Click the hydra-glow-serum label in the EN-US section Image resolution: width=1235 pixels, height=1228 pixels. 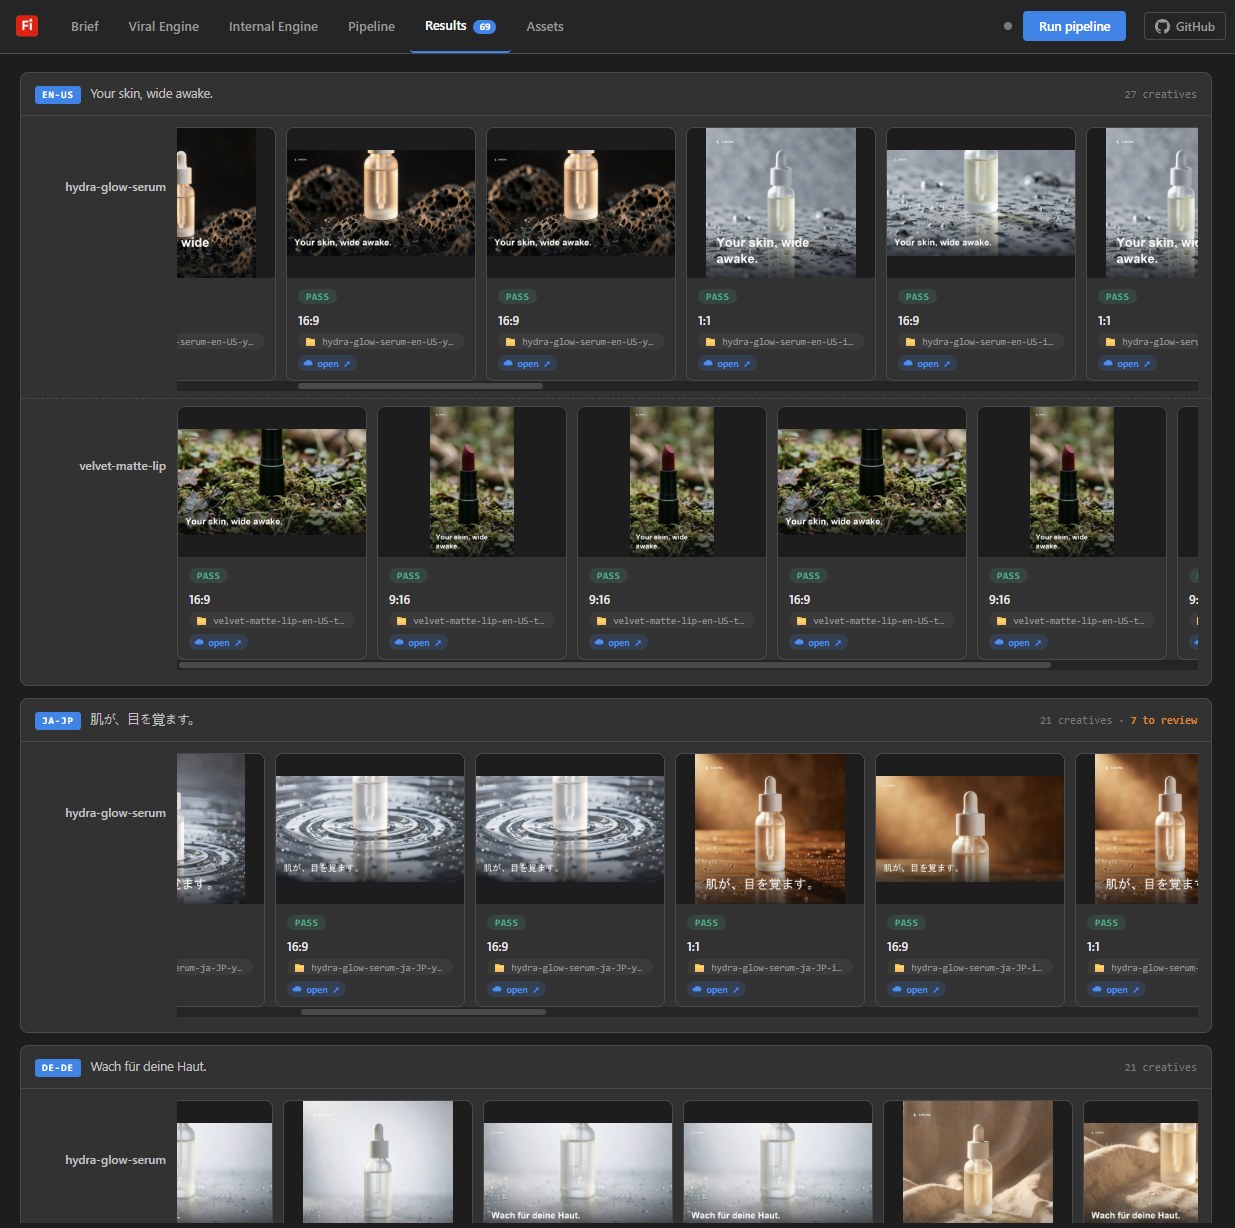coord(115,187)
